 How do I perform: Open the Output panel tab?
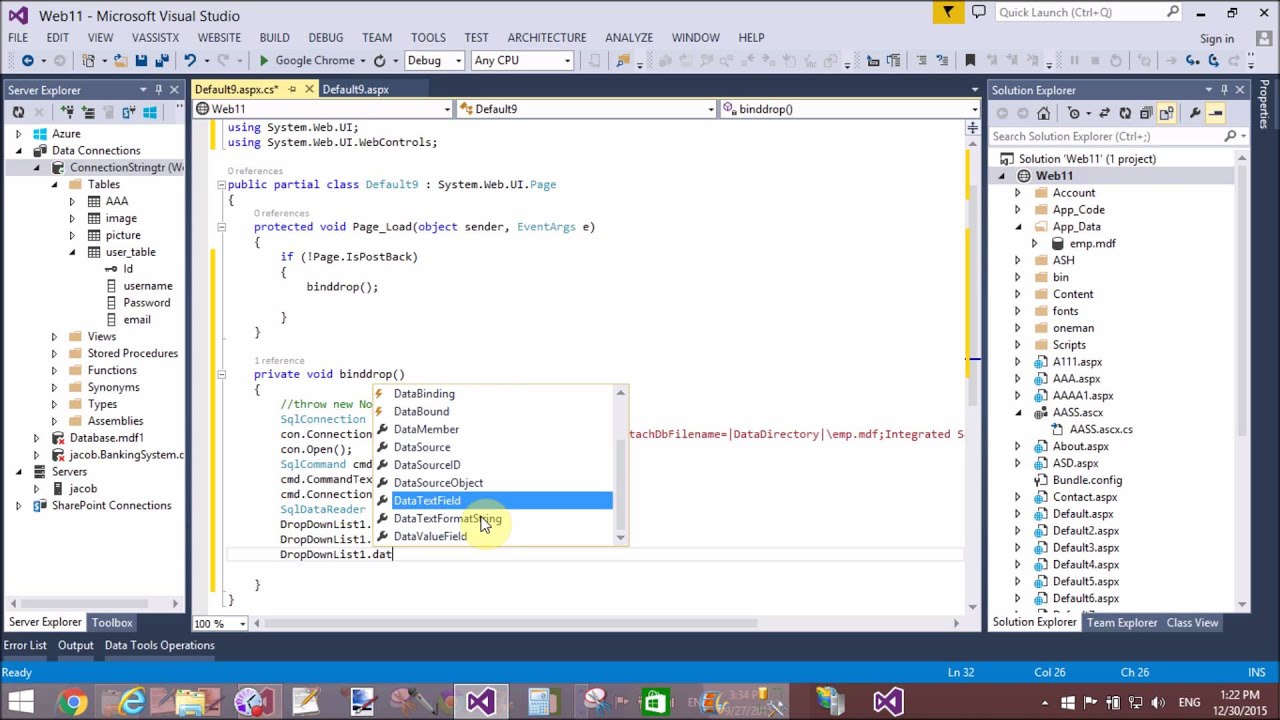pyautogui.click(x=75, y=645)
